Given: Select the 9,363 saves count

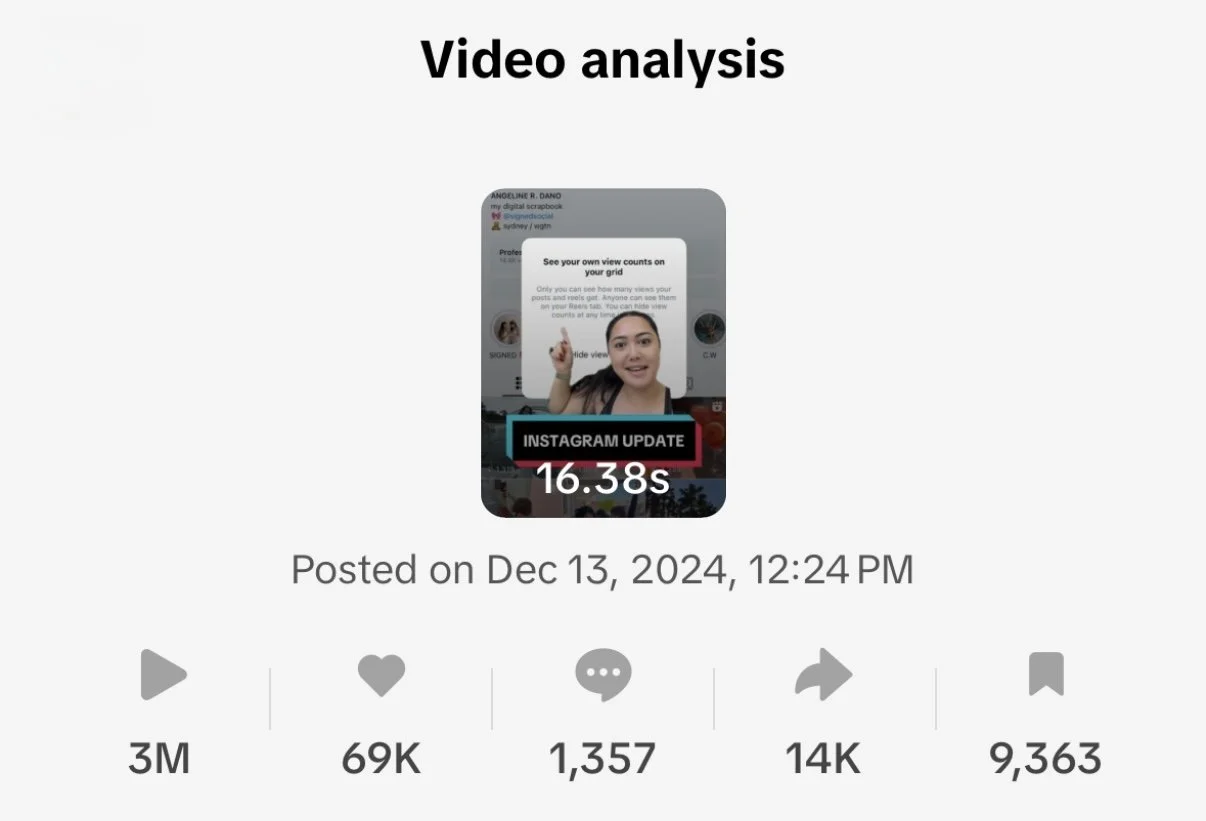Looking at the screenshot, I should [x=1046, y=759].
